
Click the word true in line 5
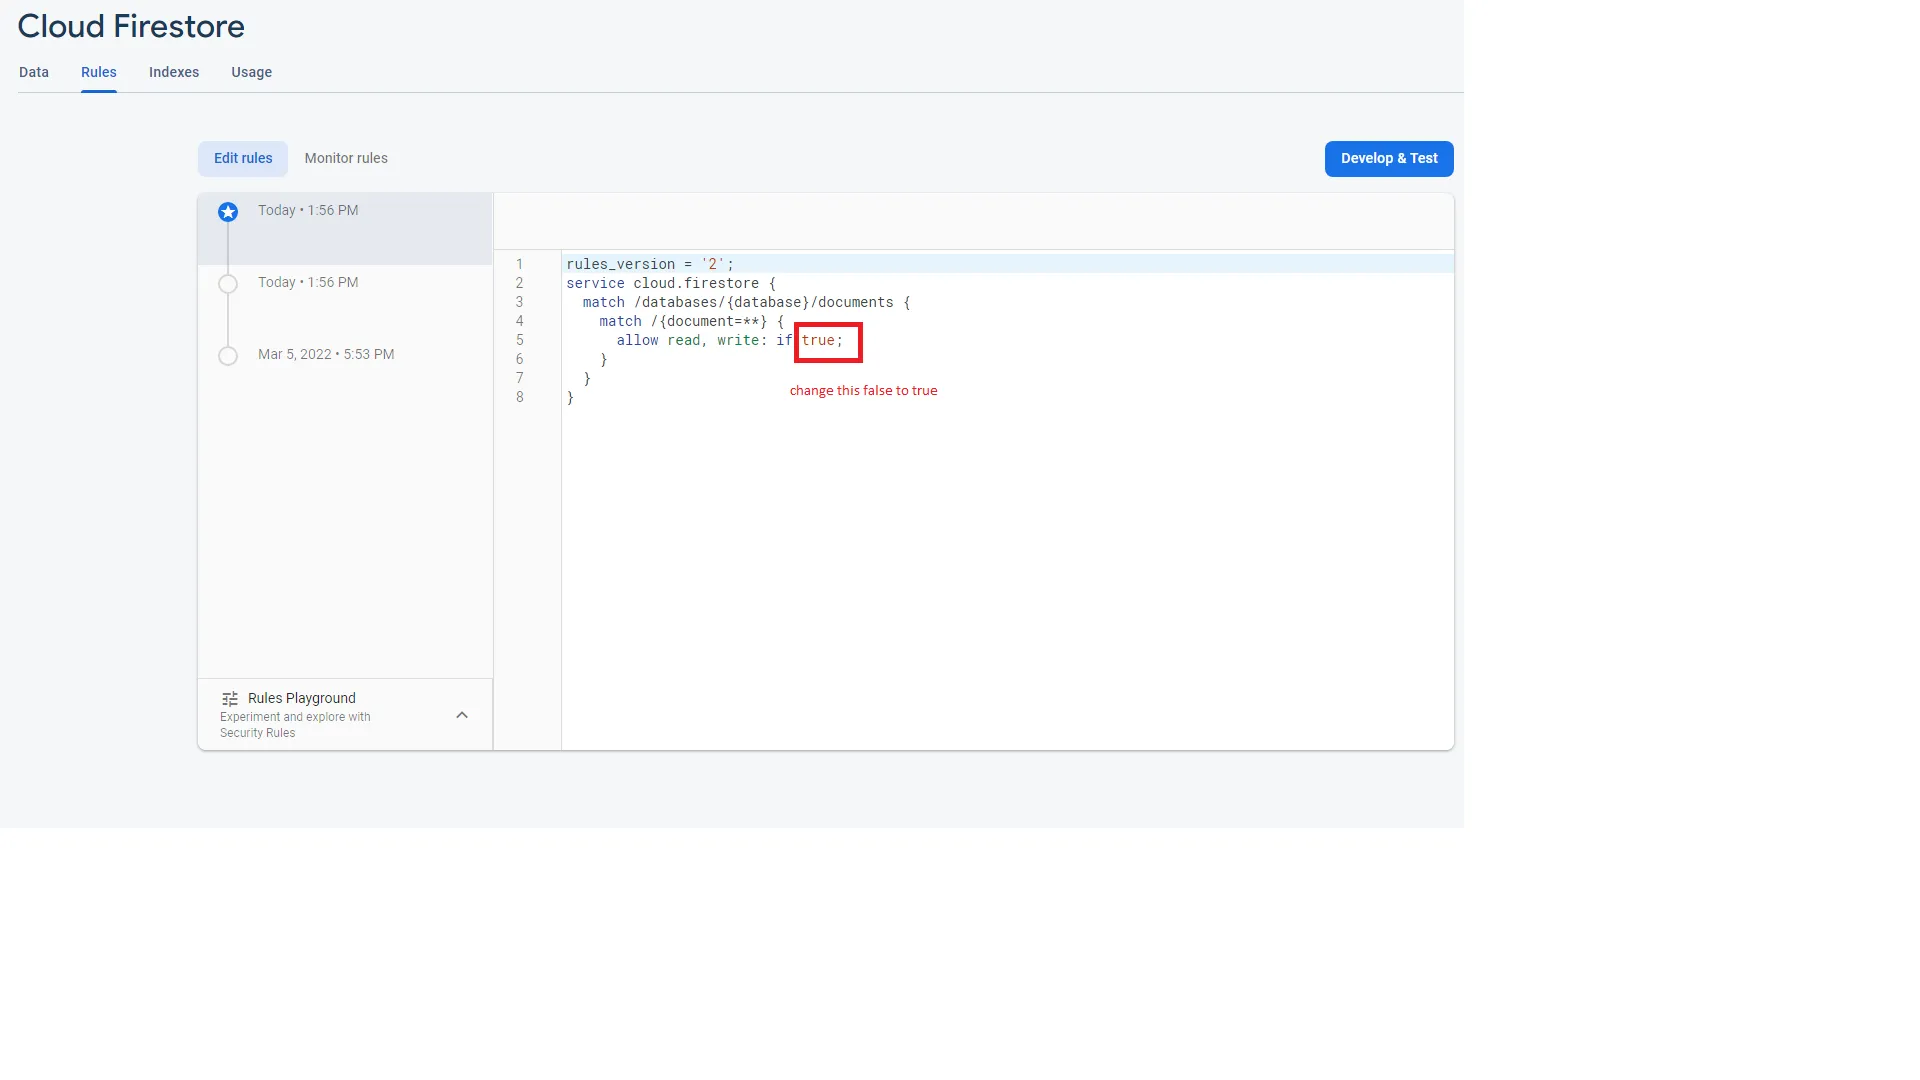click(x=818, y=340)
